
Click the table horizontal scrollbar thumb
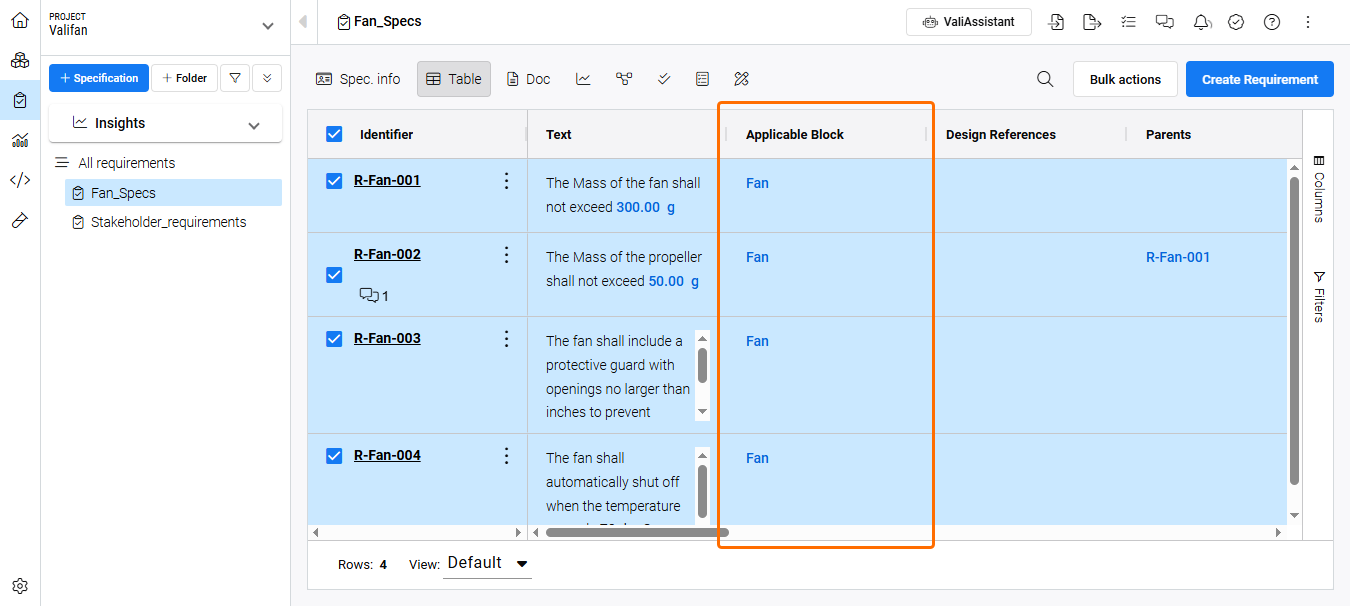pyautogui.click(x=637, y=533)
